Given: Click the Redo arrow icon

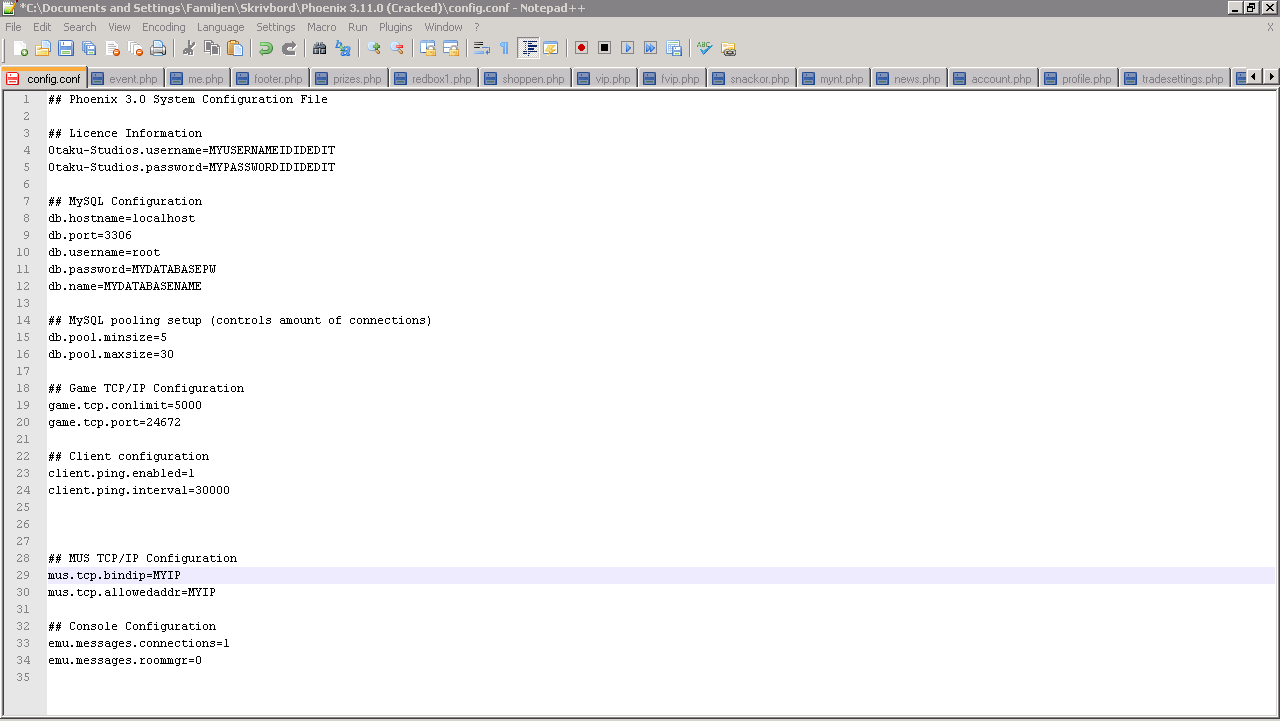Looking at the screenshot, I should pyautogui.click(x=289, y=48).
